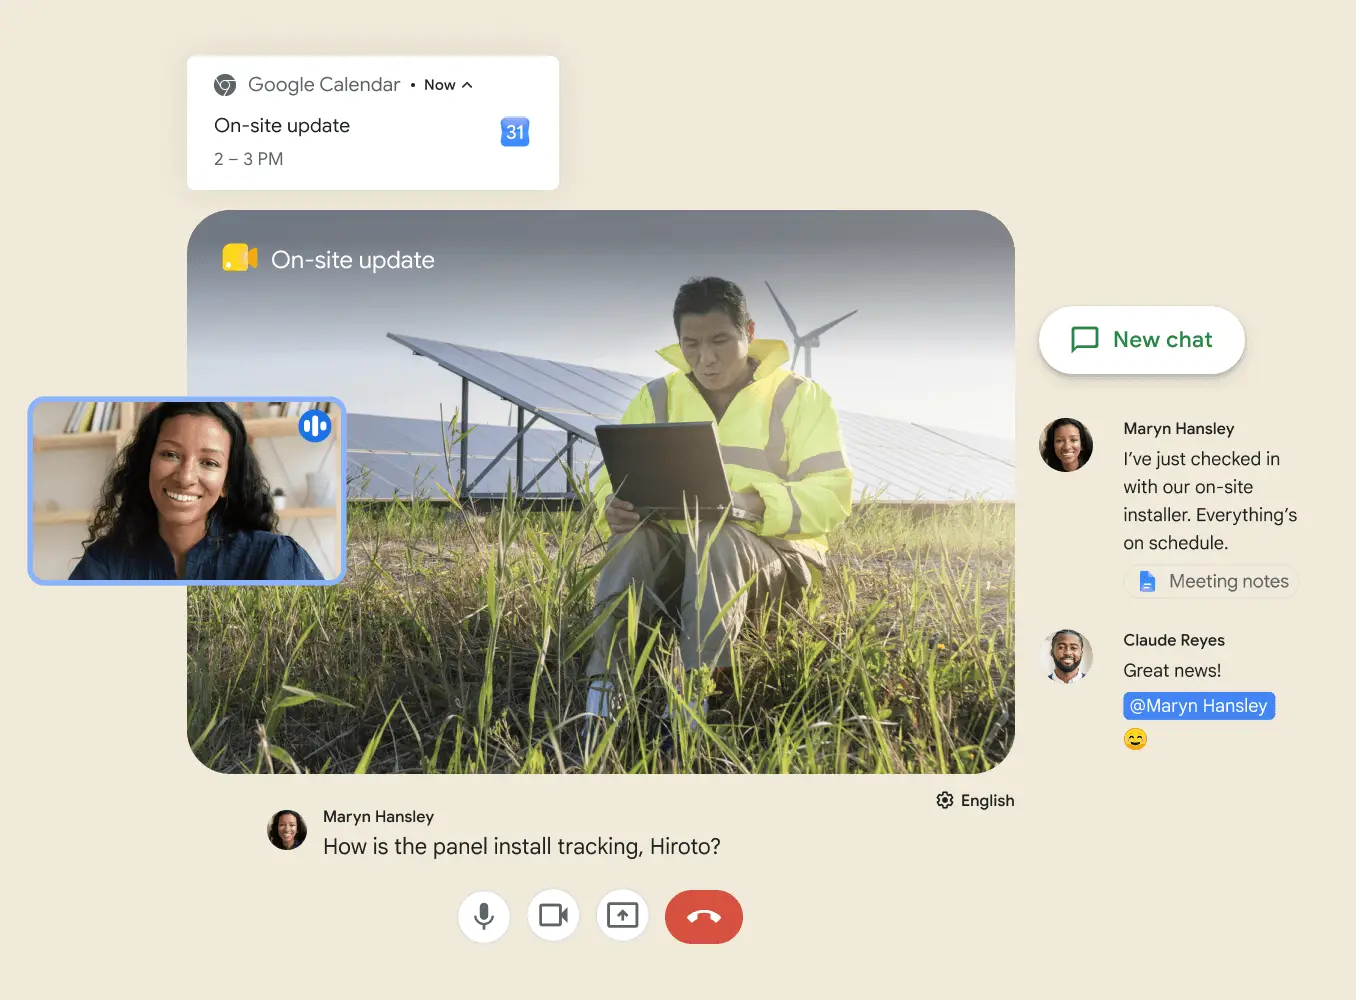Click the Google Meet logo in video
The image size is (1356, 1000).
(x=240, y=258)
